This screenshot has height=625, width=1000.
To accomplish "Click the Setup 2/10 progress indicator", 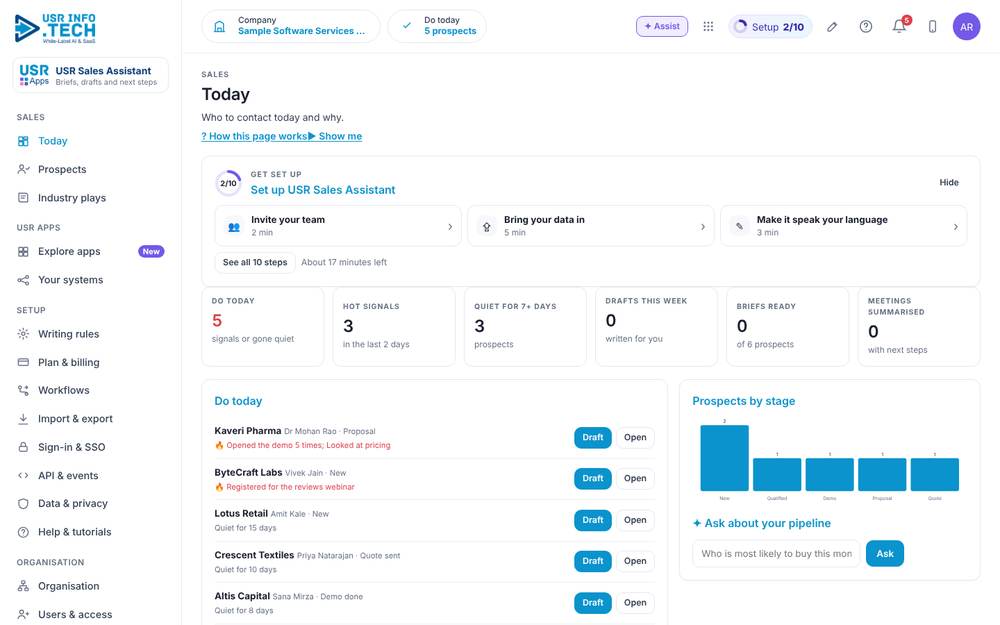I will coord(770,27).
